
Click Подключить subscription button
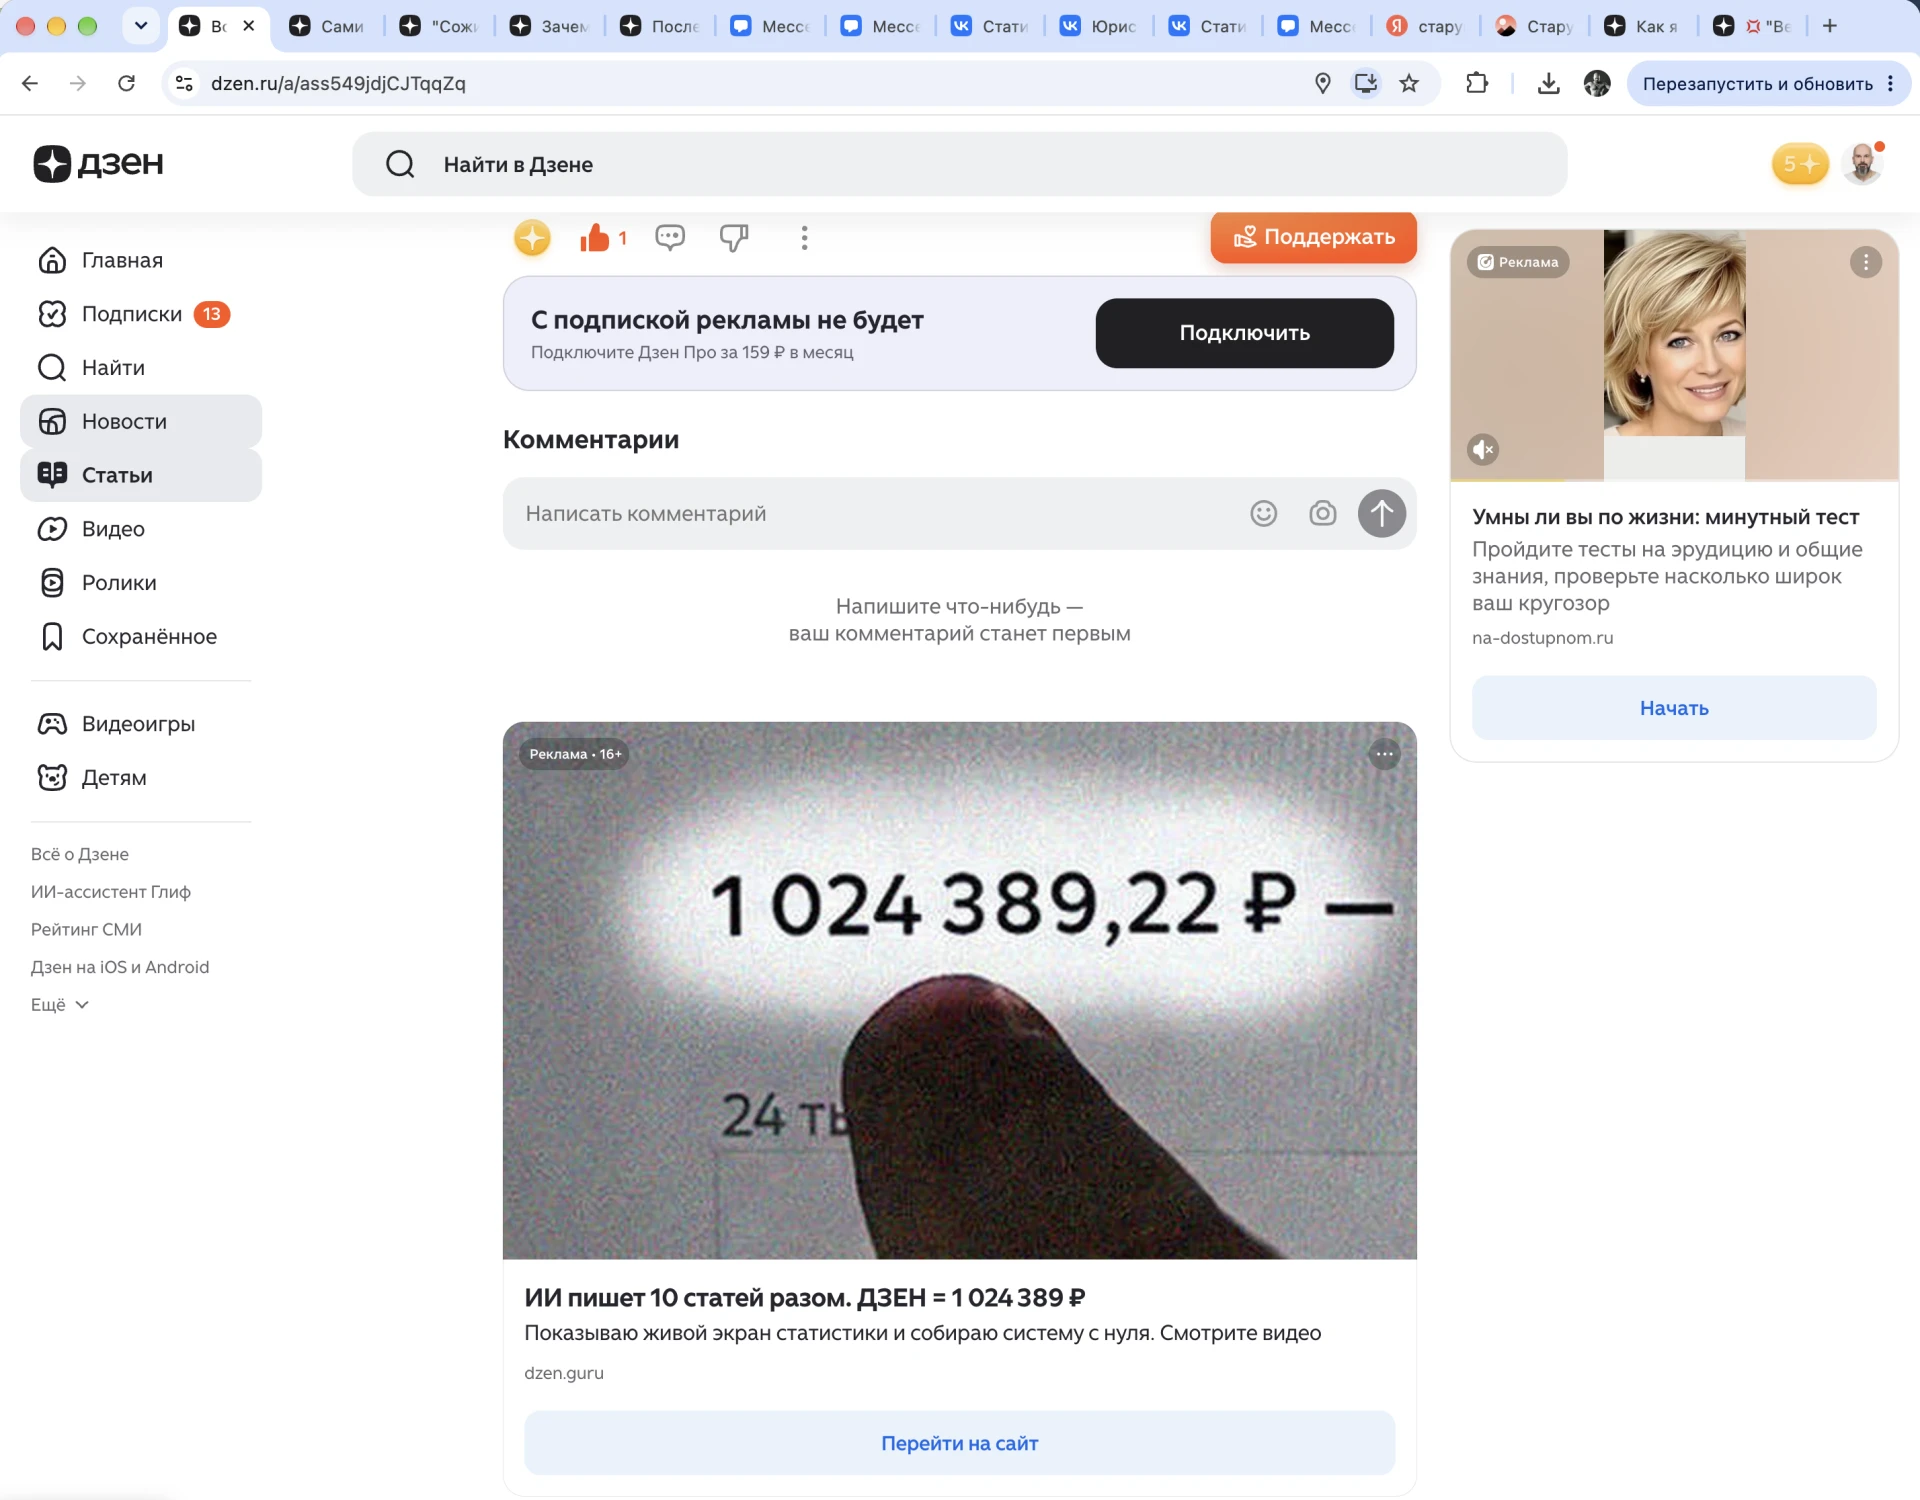click(1244, 333)
